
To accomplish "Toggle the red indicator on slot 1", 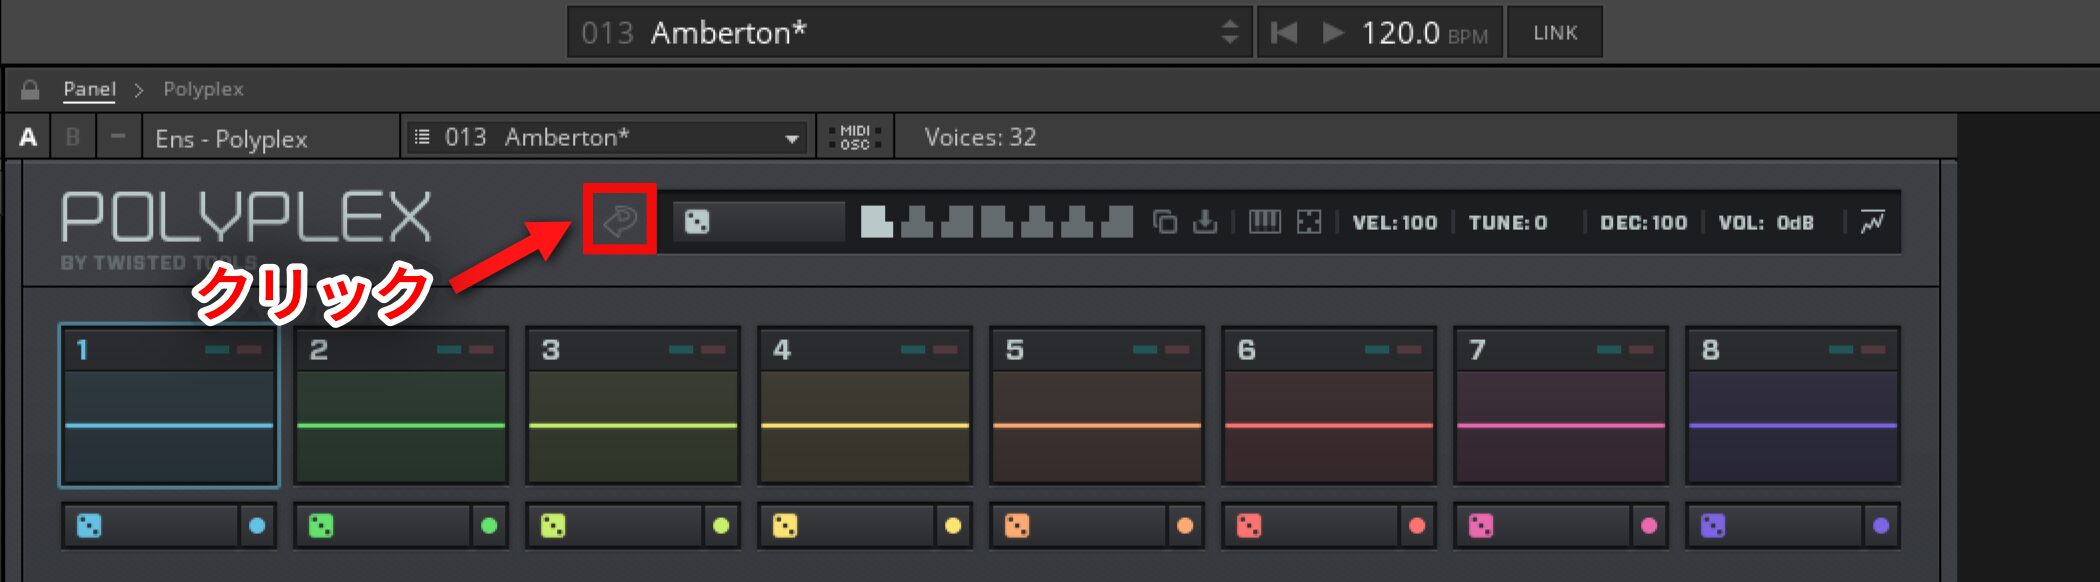I will pyautogui.click(x=249, y=349).
